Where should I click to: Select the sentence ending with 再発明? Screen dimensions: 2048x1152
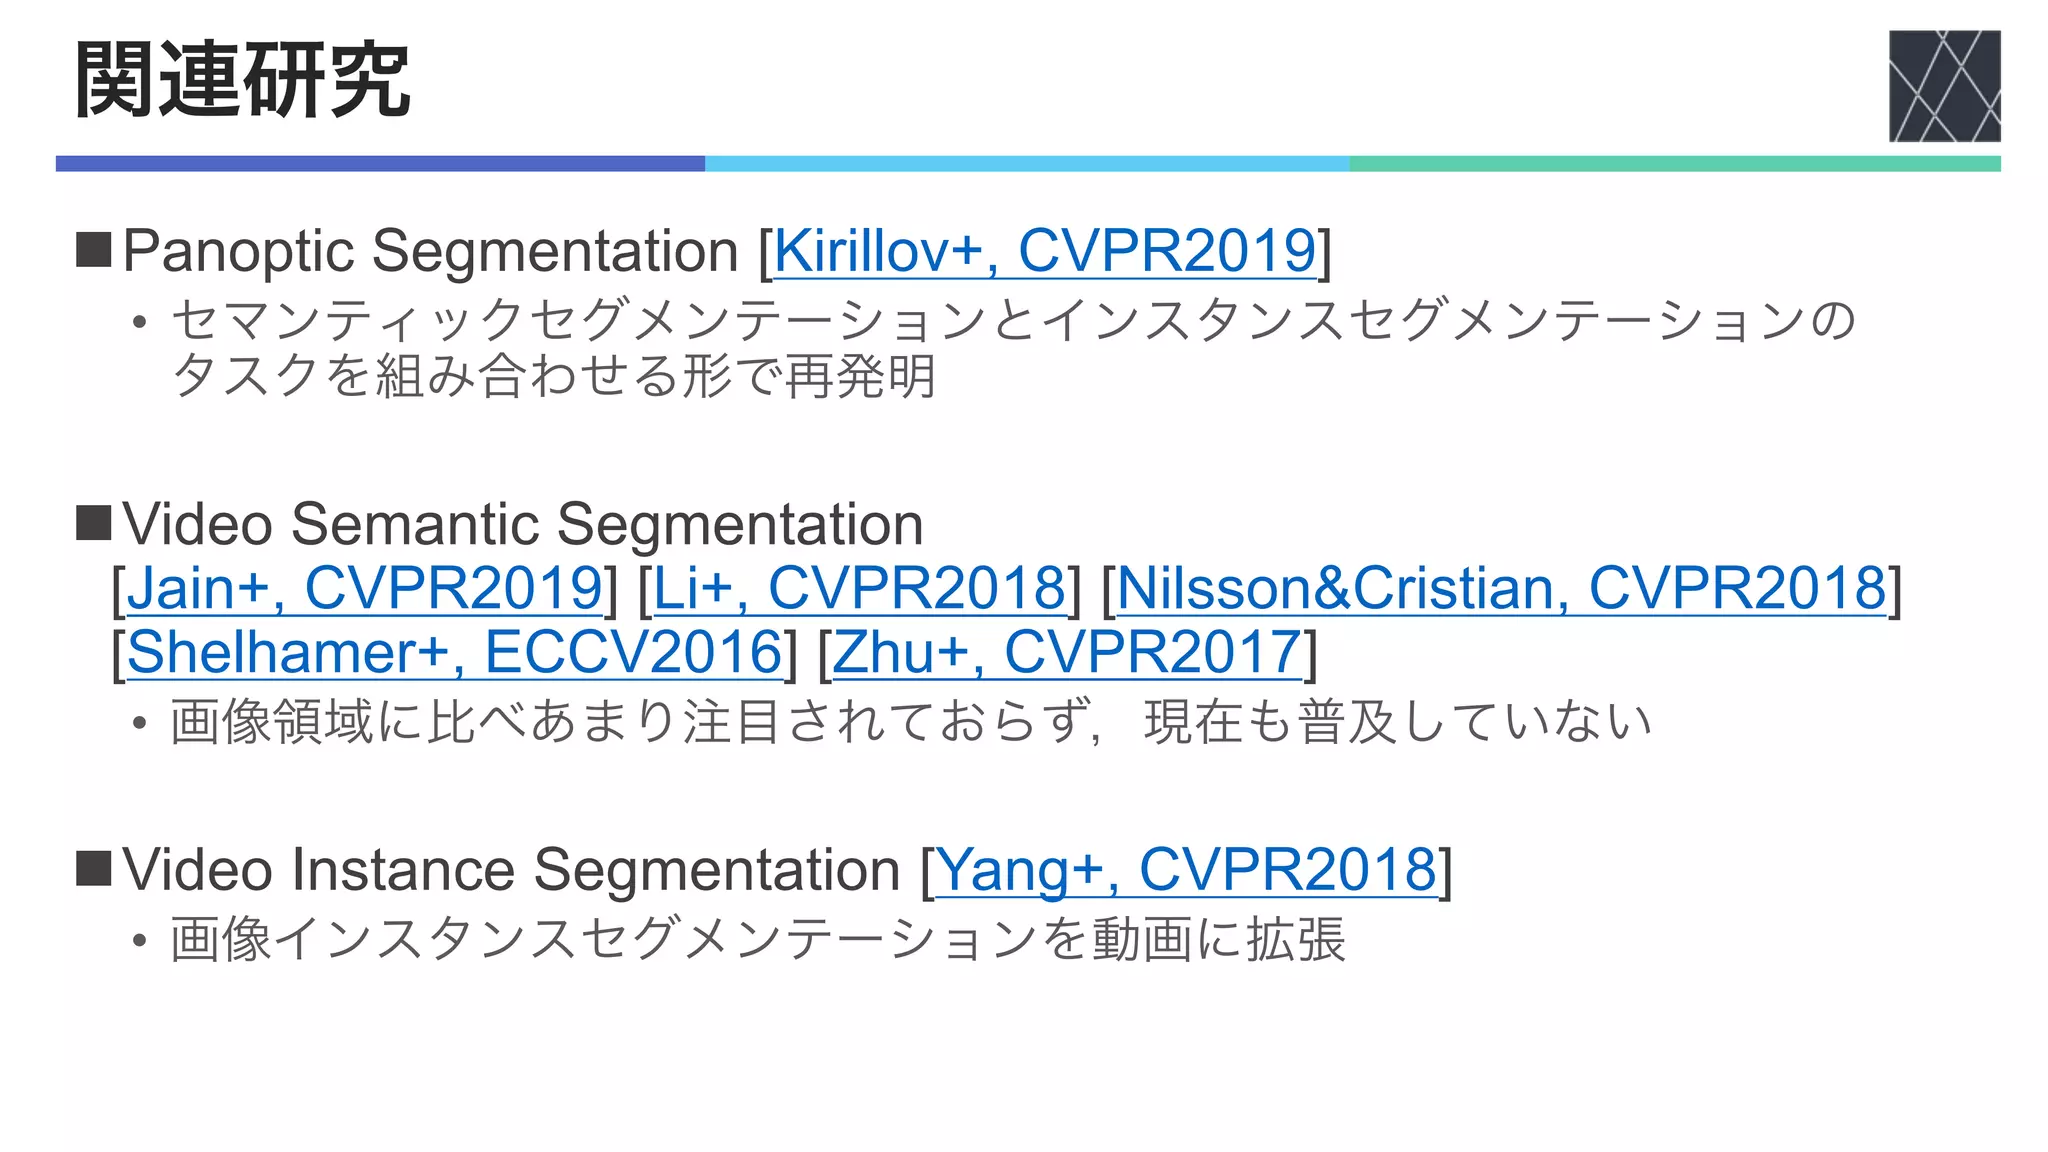click(x=1013, y=348)
